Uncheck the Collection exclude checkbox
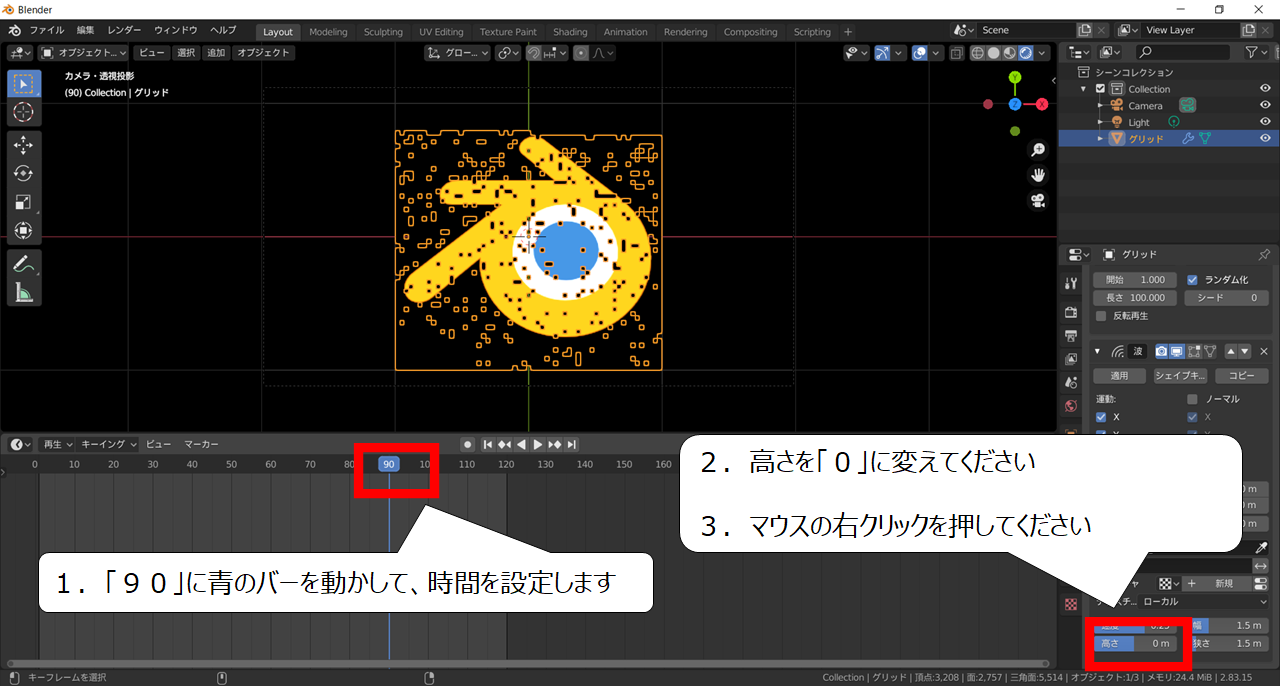This screenshot has height=686, width=1280. (1101, 89)
